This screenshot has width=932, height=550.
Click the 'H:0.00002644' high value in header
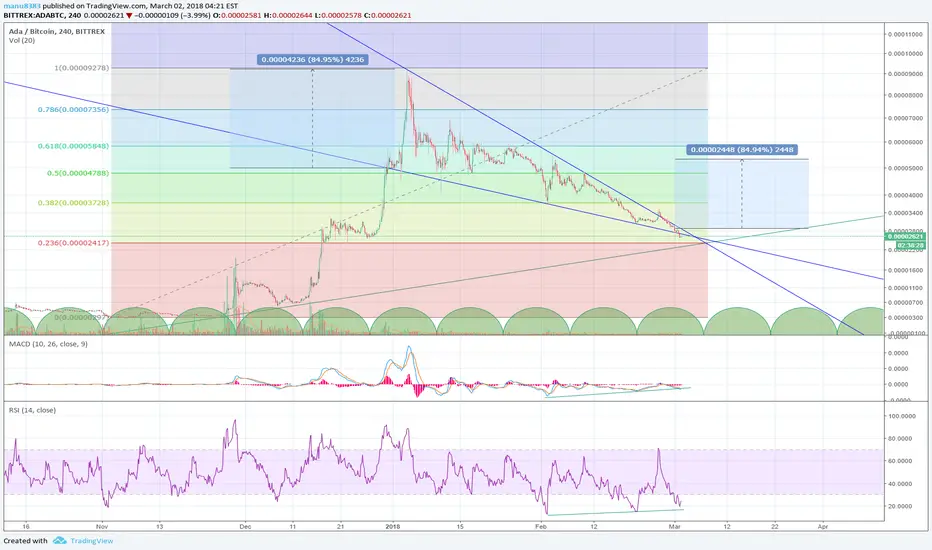(x=287, y=15)
